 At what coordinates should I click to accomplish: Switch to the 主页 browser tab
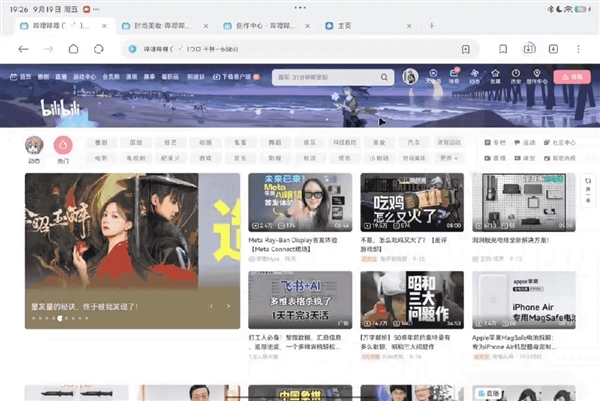click(x=343, y=25)
